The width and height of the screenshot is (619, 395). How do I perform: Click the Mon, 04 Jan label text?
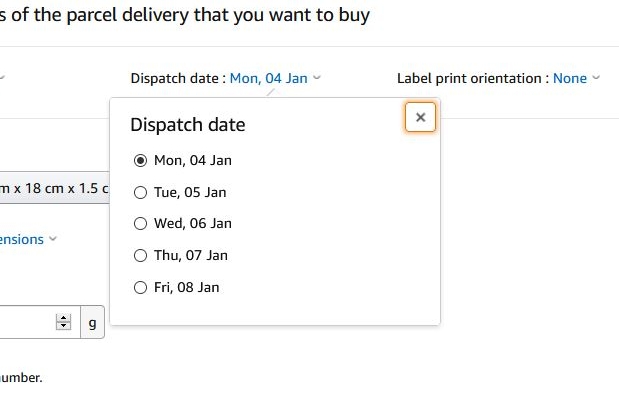point(193,161)
